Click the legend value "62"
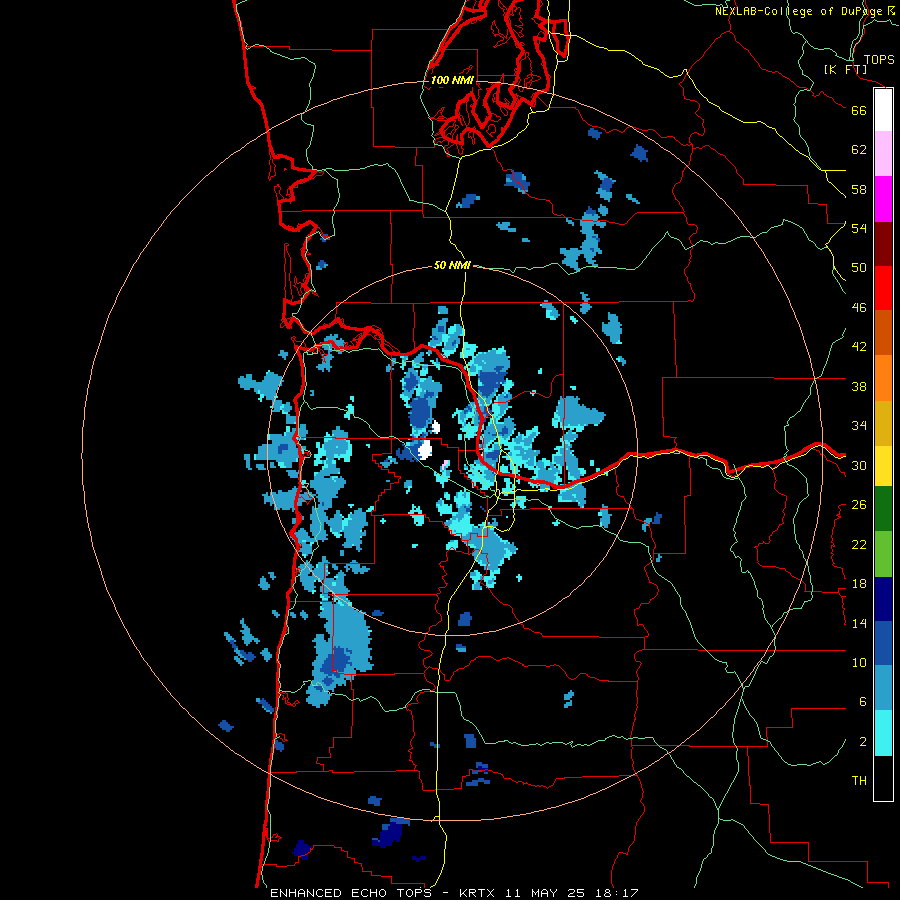The height and width of the screenshot is (900, 900). point(859,150)
